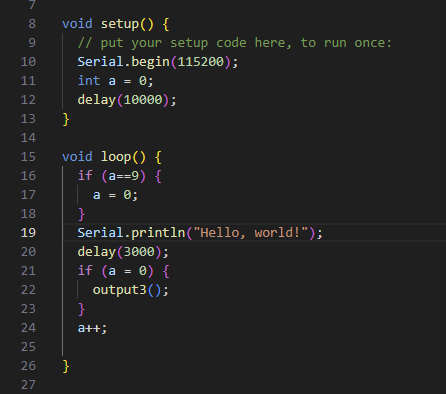The height and width of the screenshot is (394, 446).
Task: Click closing brace on line 23
Action: coord(81,309)
